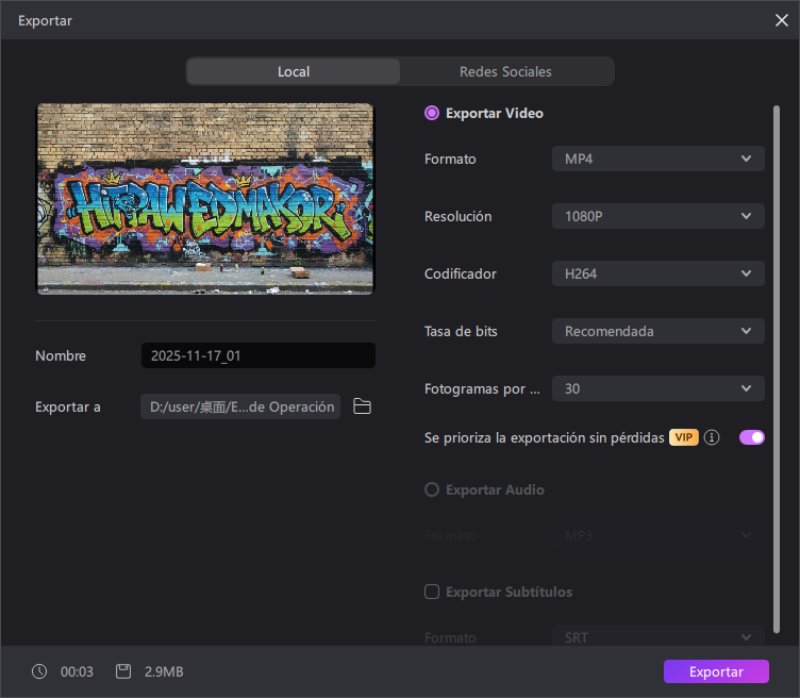This screenshot has height=698, width=800.
Task: Click the Nombre filename input field
Action: pyautogui.click(x=257, y=355)
